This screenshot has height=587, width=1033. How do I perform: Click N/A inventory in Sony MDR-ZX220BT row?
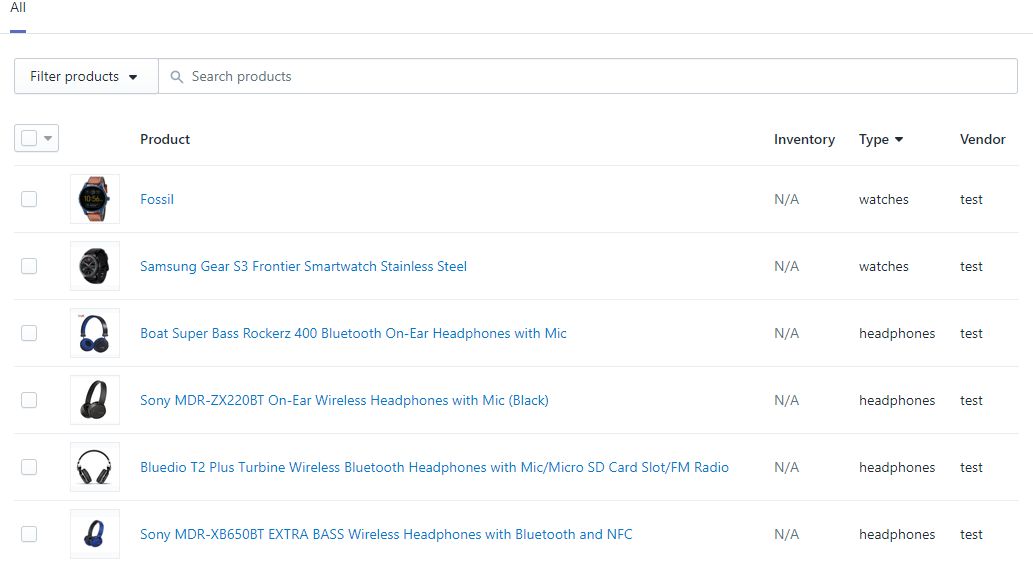pos(787,401)
